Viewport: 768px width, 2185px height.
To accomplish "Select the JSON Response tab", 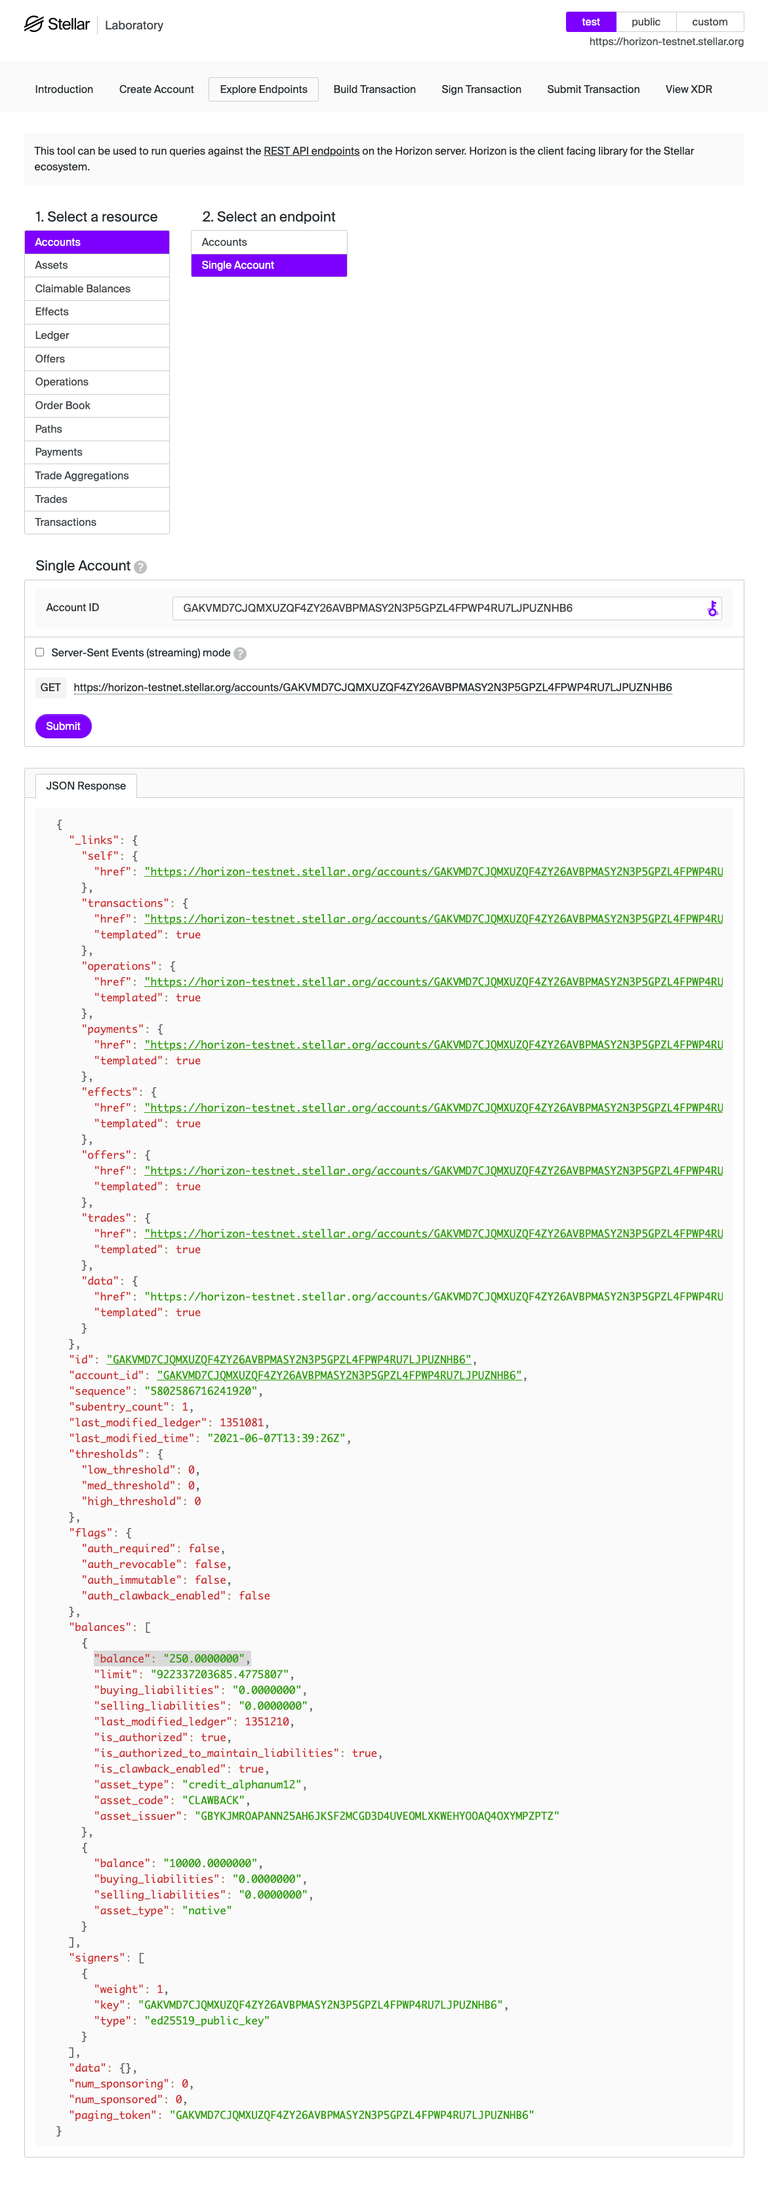I will click(86, 785).
